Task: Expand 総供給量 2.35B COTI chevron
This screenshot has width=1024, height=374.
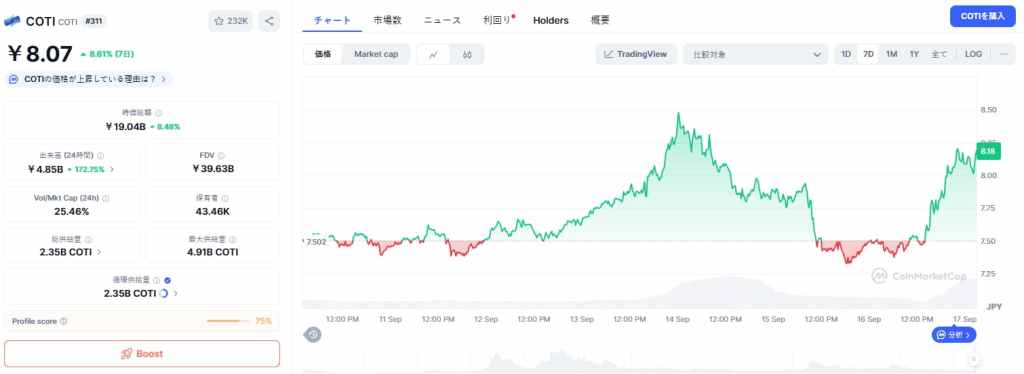Action: 99,252
